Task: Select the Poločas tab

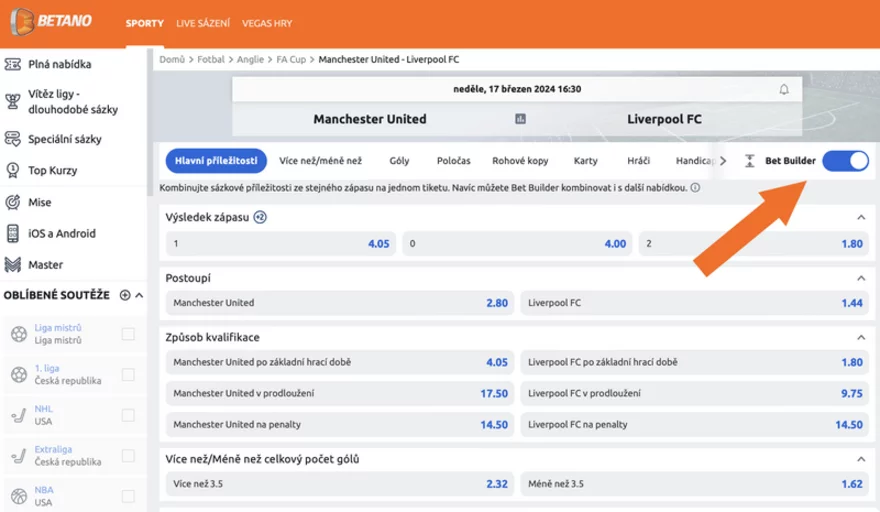Action: [x=453, y=161]
